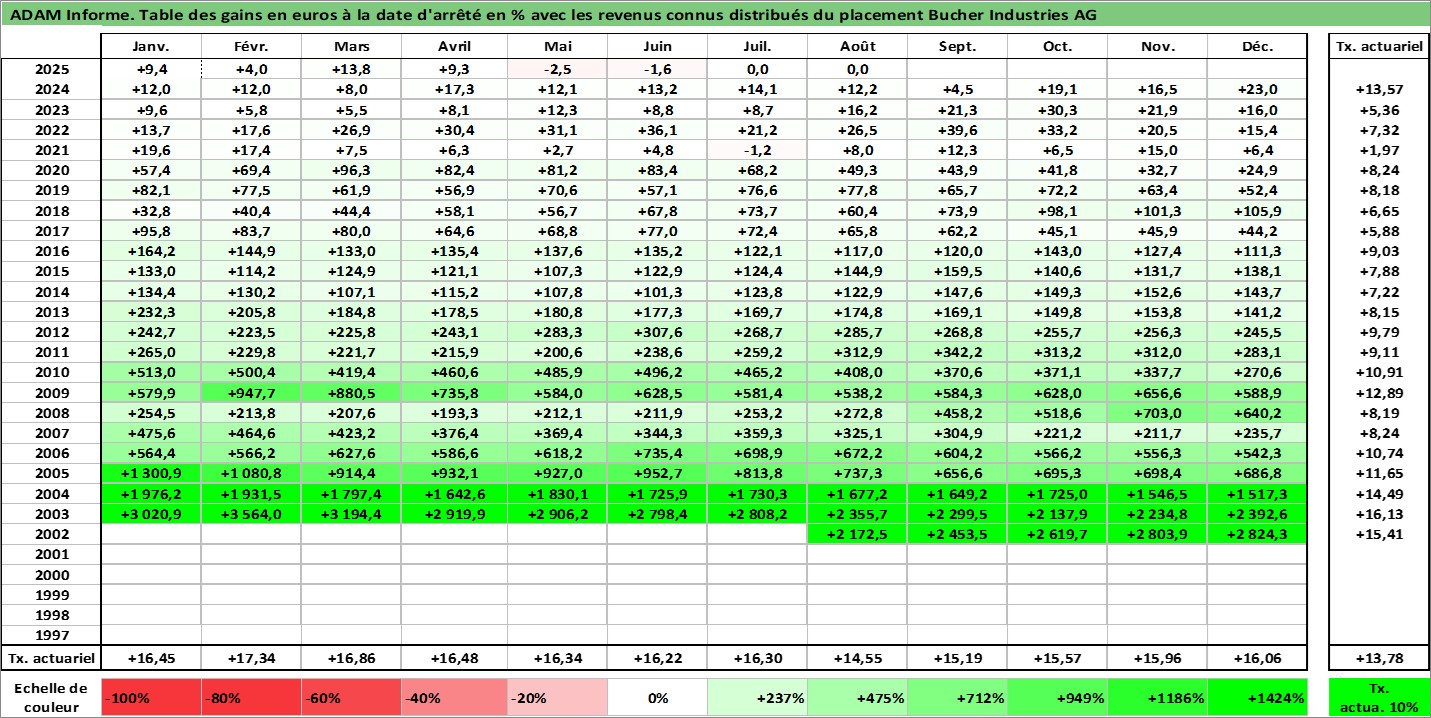Select the Mars column header

click(352, 47)
